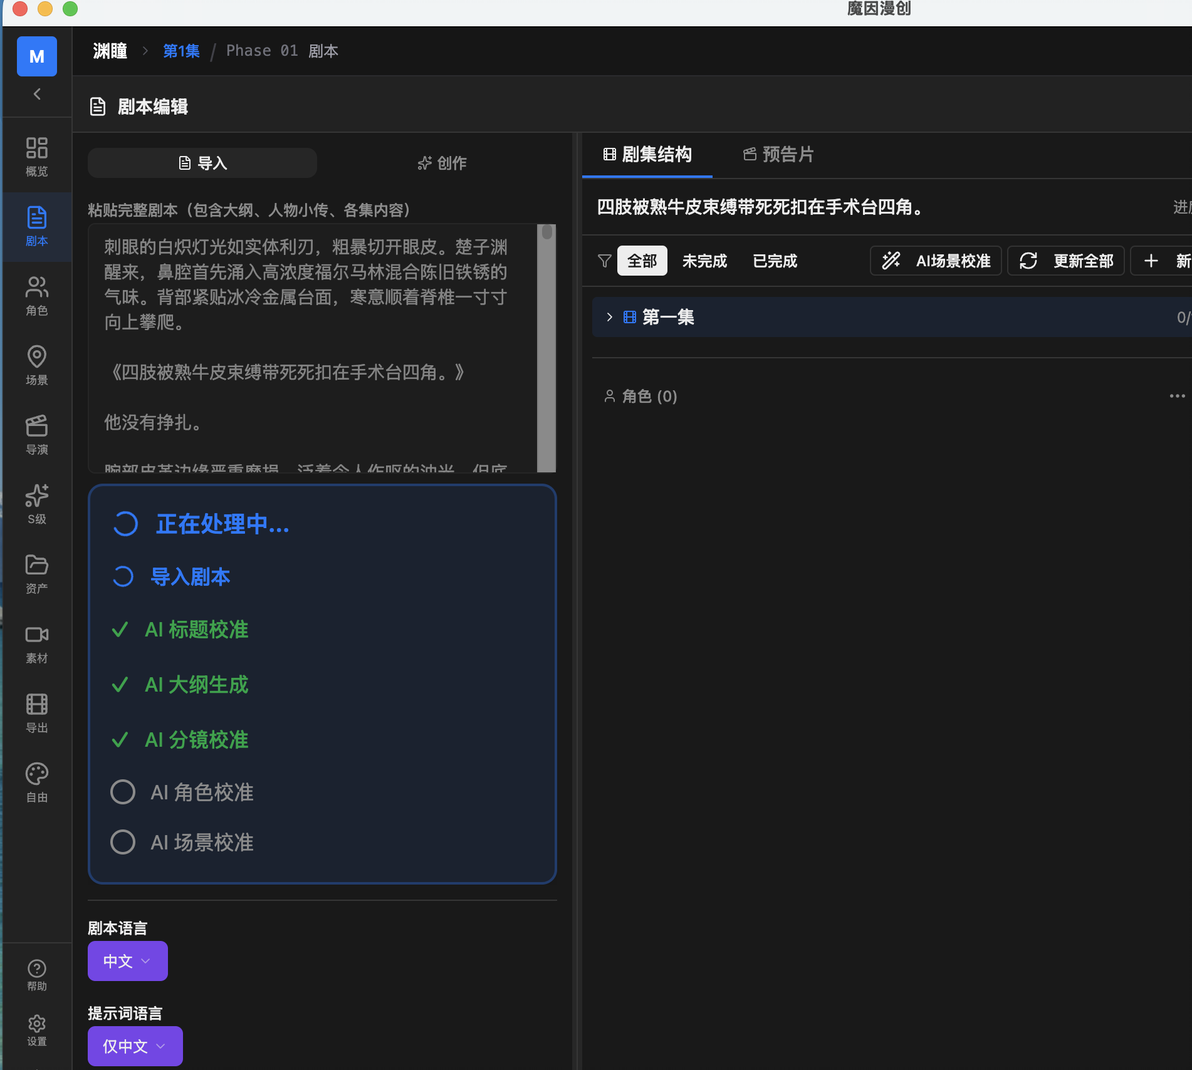Image resolution: width=1192 pixels, height=1070 pixels.
Task: Click the 更新全部 refresh button
Action: pyautogui.click(x=1066, y=261)
